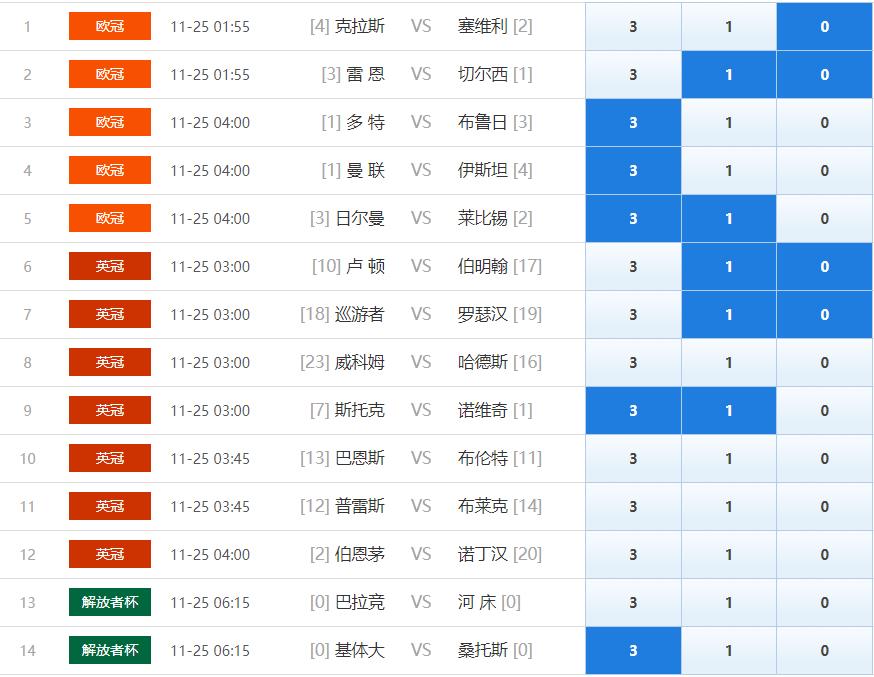Pick option 0 for 曼联 vs 伊斯坦
The height and width of the screenshot is (677, 874).
[x=824, y=171]
